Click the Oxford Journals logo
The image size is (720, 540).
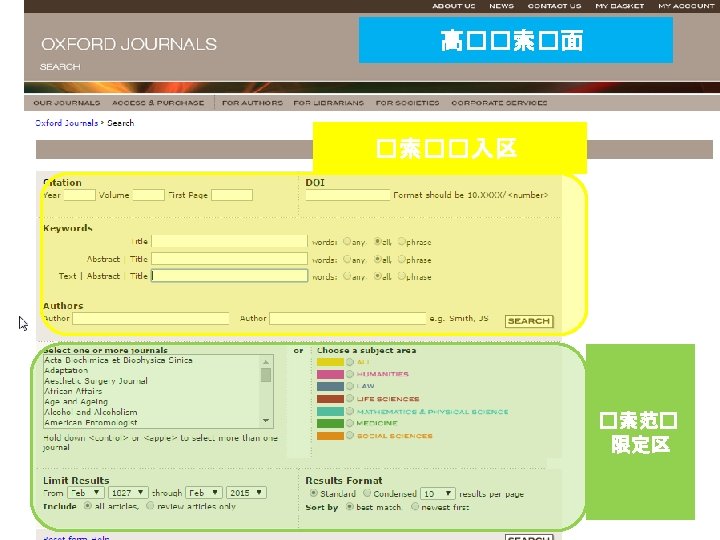tap(129, 44)
